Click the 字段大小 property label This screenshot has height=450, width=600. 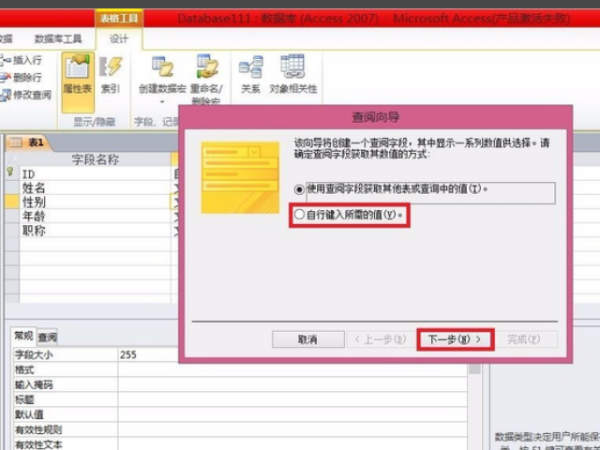click(x=34, y=355)
